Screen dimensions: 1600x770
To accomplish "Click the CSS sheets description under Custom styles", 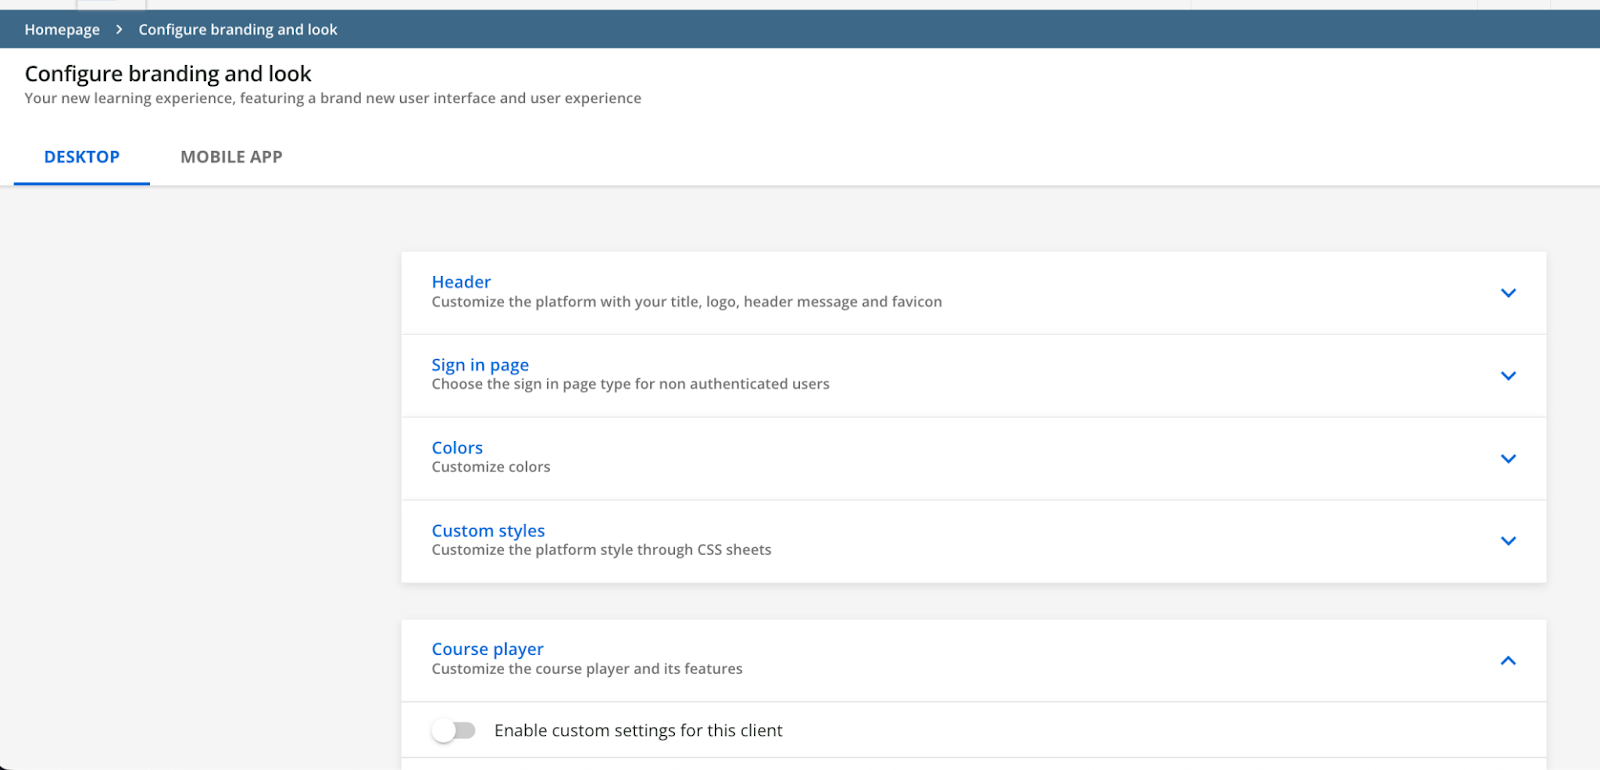I will pos(601,550).
